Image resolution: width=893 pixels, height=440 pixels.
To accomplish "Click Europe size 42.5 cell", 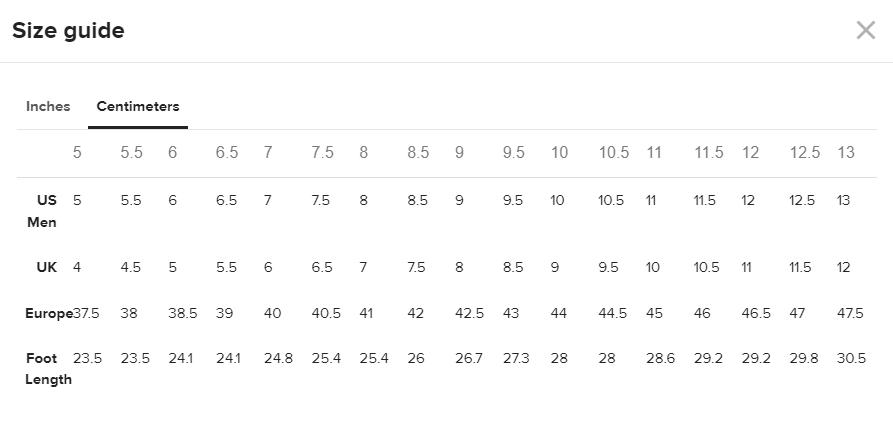I will point(469,314).
